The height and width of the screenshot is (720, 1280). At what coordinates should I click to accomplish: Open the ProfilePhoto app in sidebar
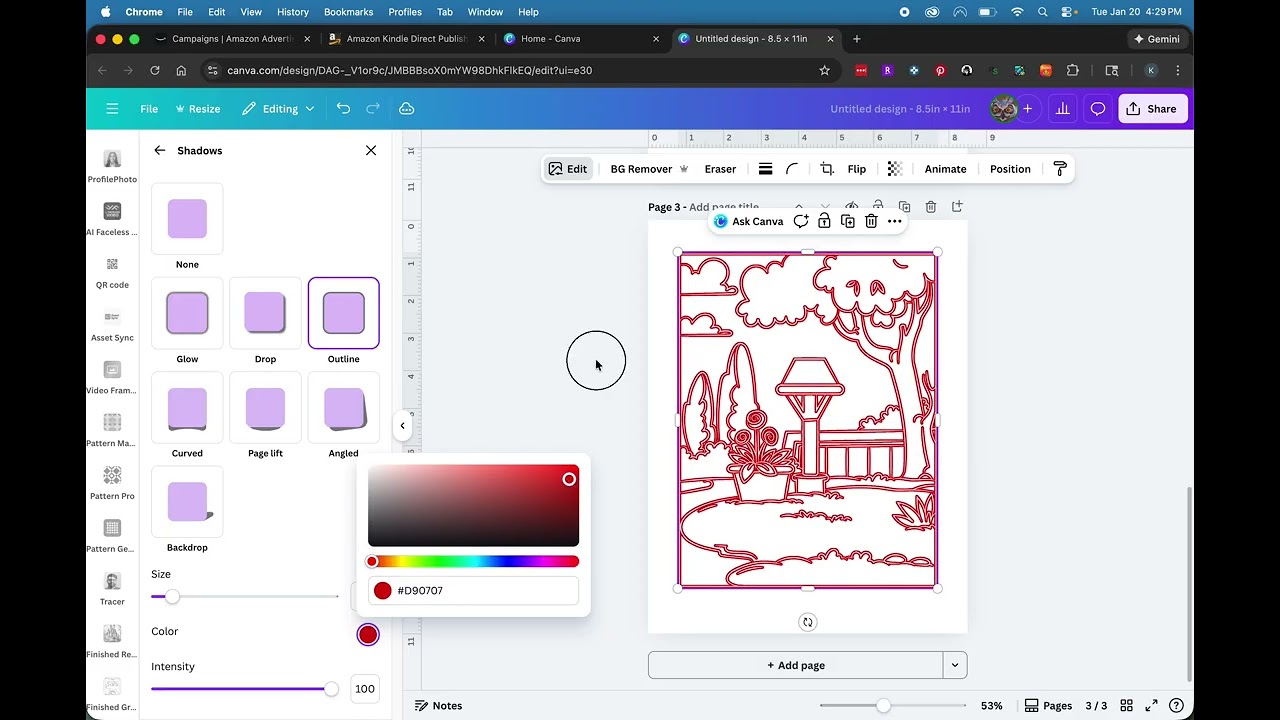click(112, 166)
